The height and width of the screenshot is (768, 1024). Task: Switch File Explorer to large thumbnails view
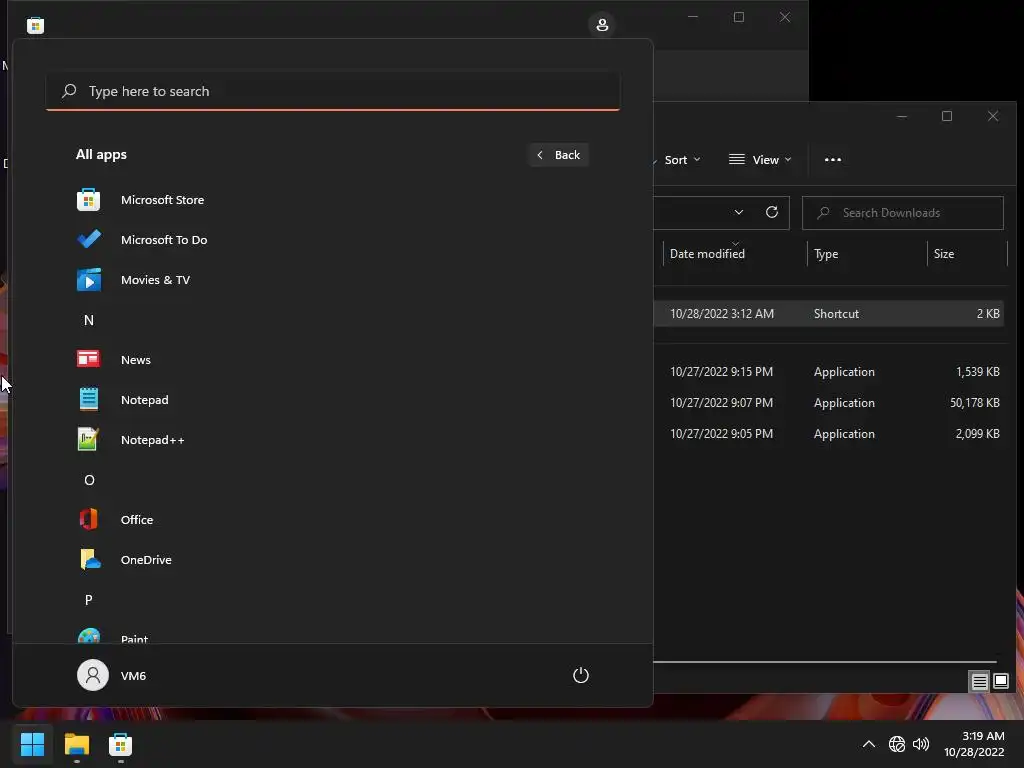click(x=1001, y=682)
